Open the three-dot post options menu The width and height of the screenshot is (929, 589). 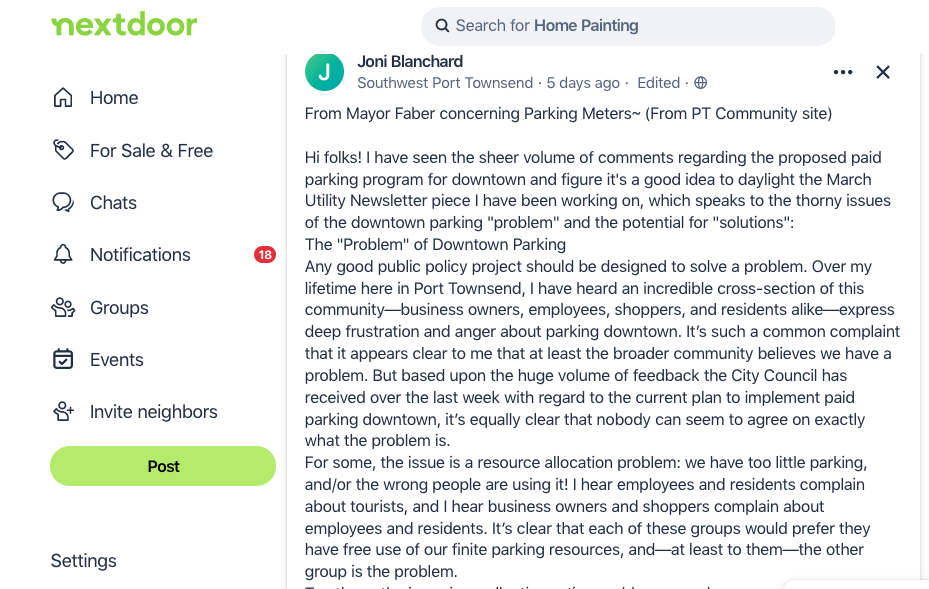[x=843, y=72]
